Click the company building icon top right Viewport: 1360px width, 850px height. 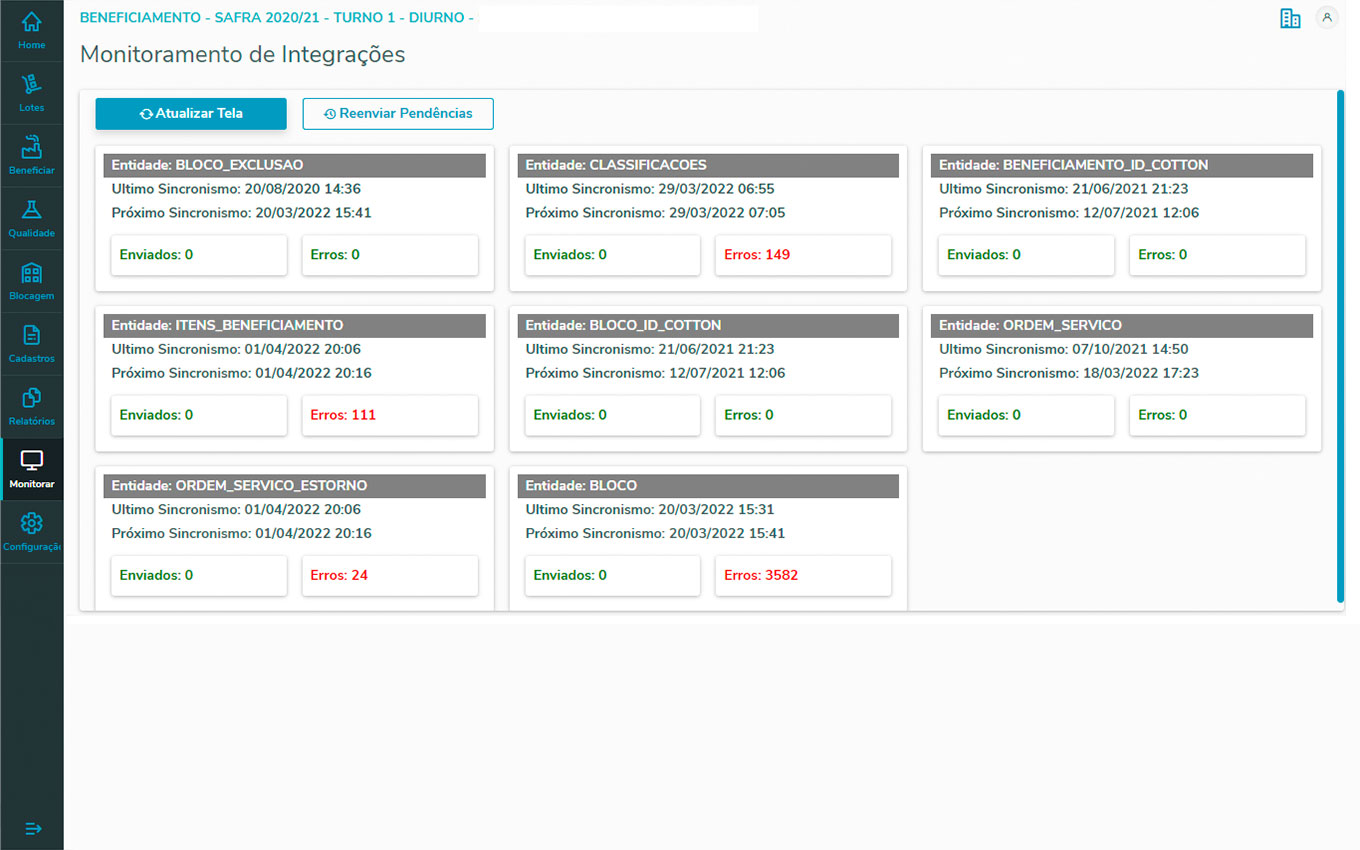click(1290, 18)
